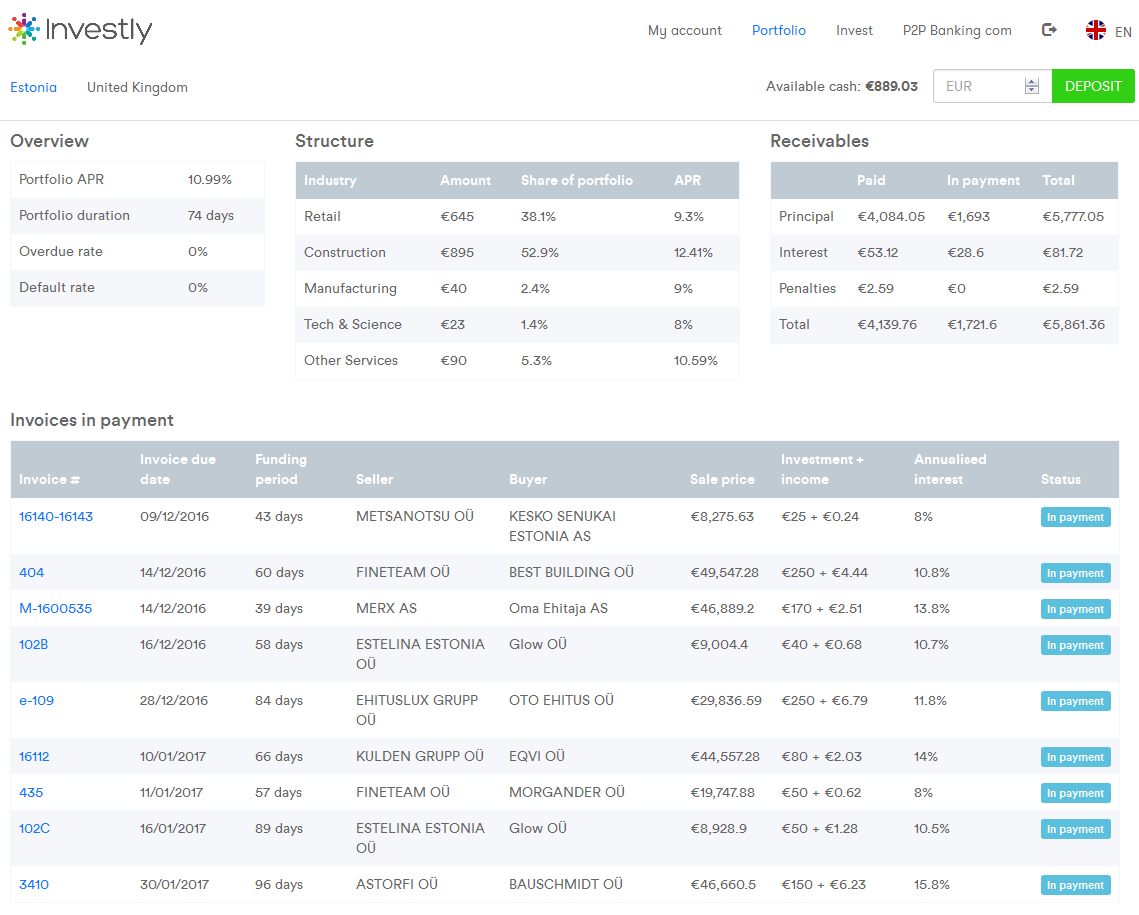Viewport: 1139px width, 915px height.
Task: Click Portfolio duration value 74 days
Action: 211,216
